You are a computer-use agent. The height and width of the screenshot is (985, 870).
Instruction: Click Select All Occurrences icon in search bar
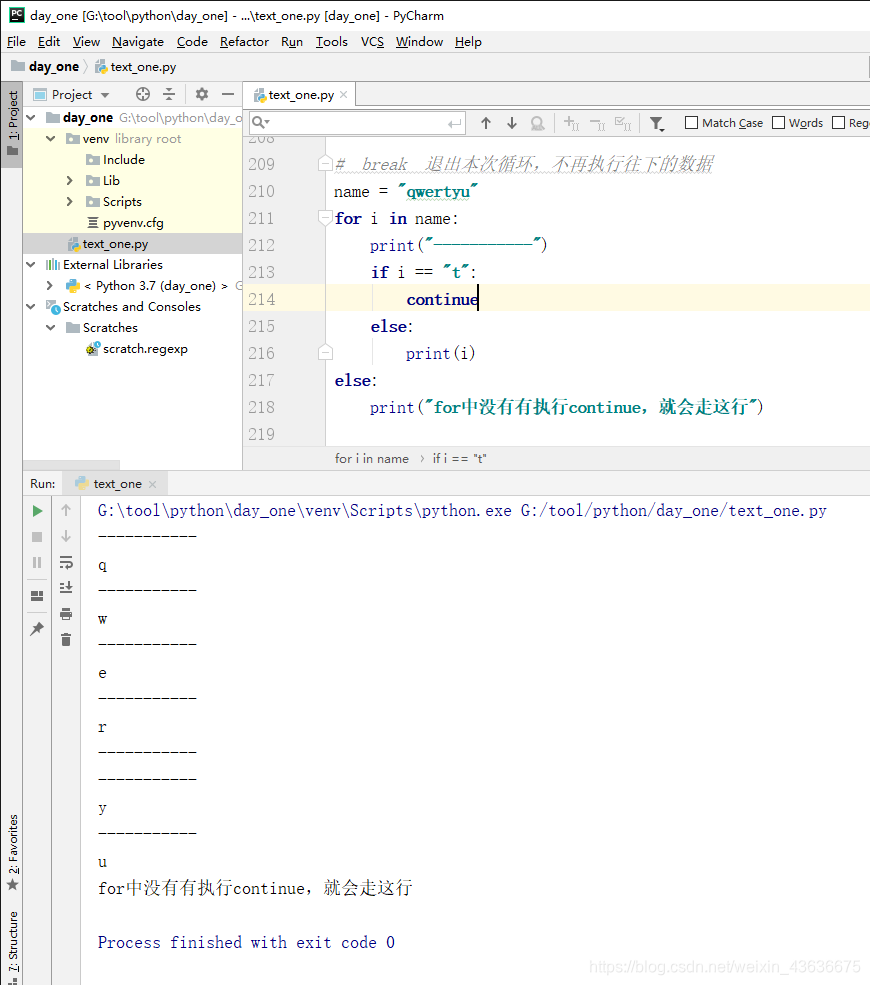[623, 123]
